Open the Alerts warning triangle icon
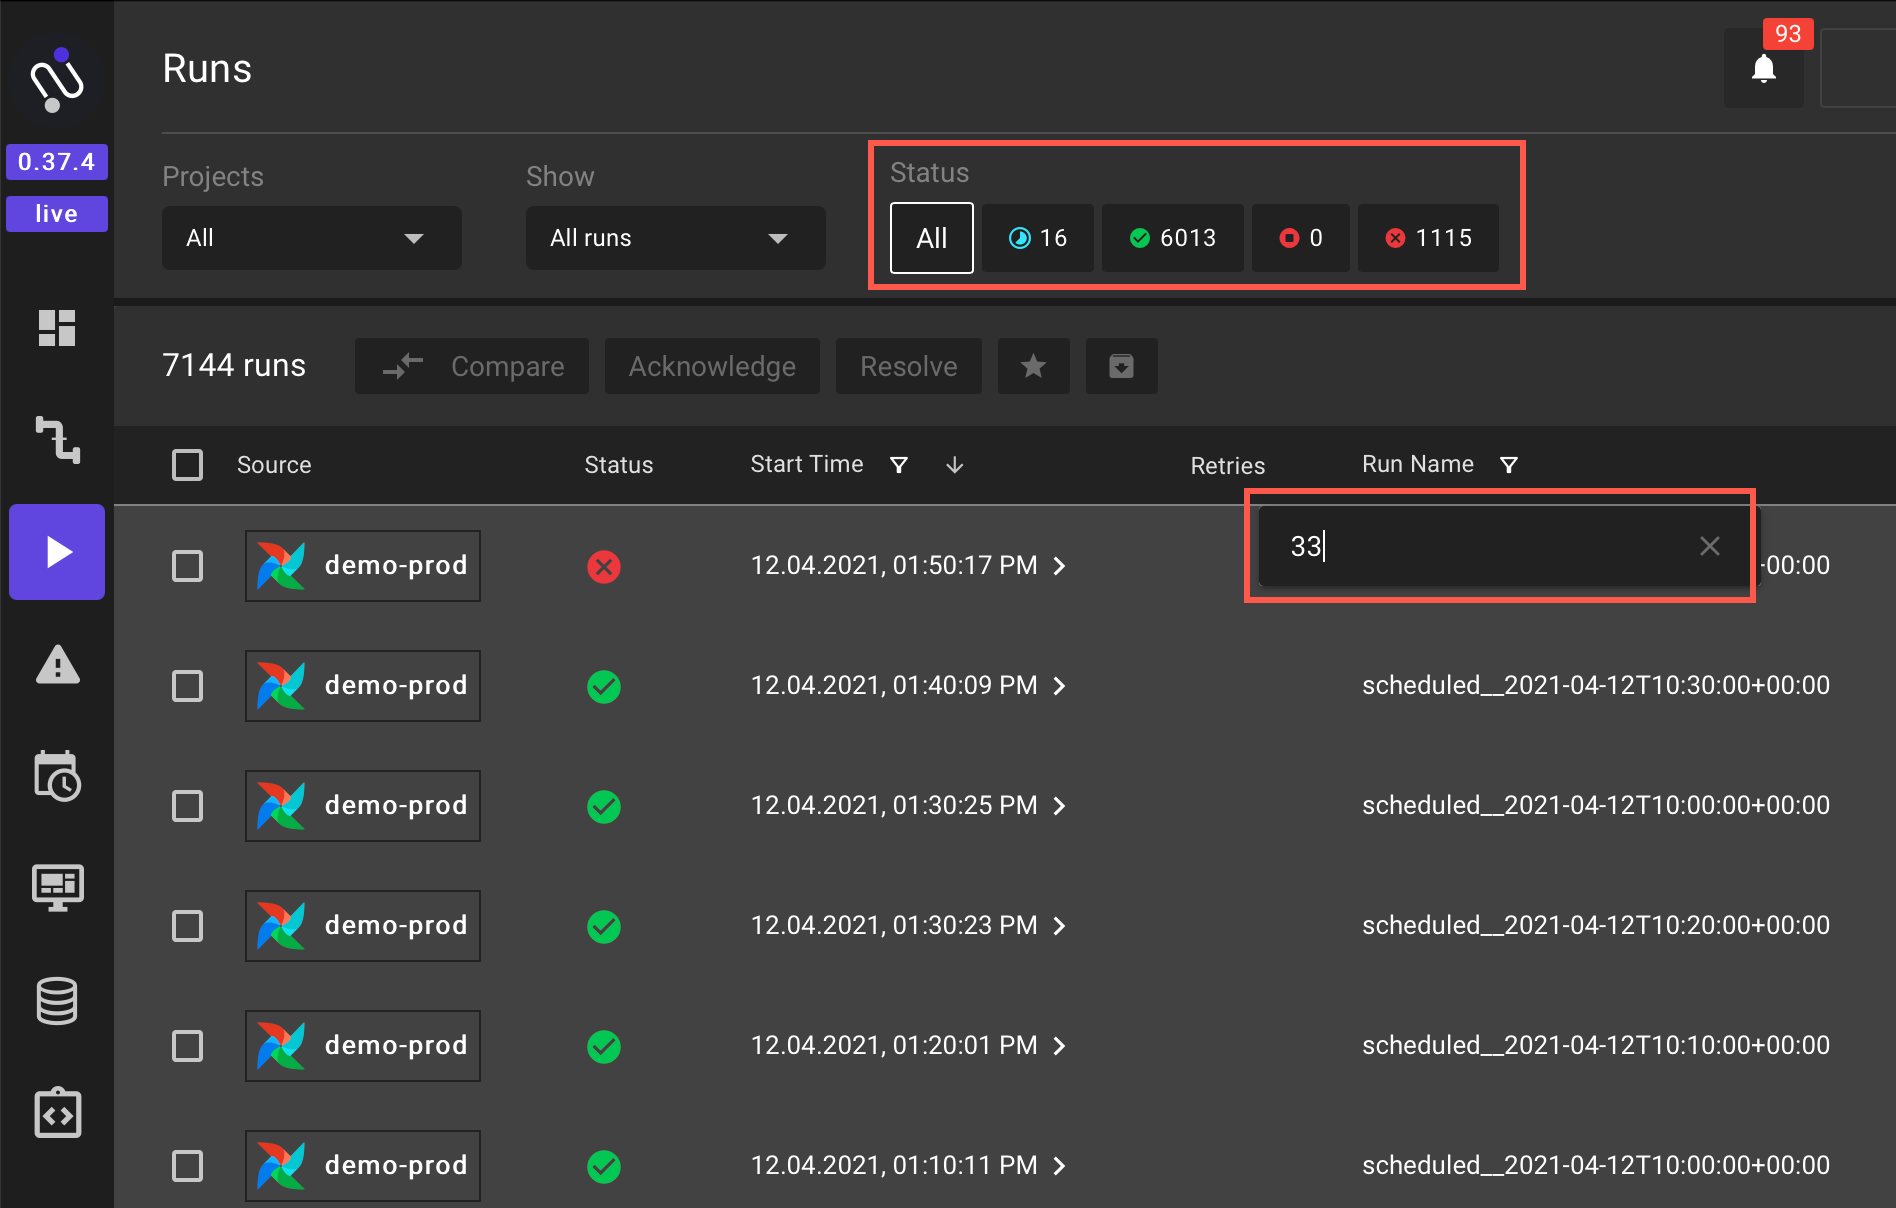 [57, 664]
